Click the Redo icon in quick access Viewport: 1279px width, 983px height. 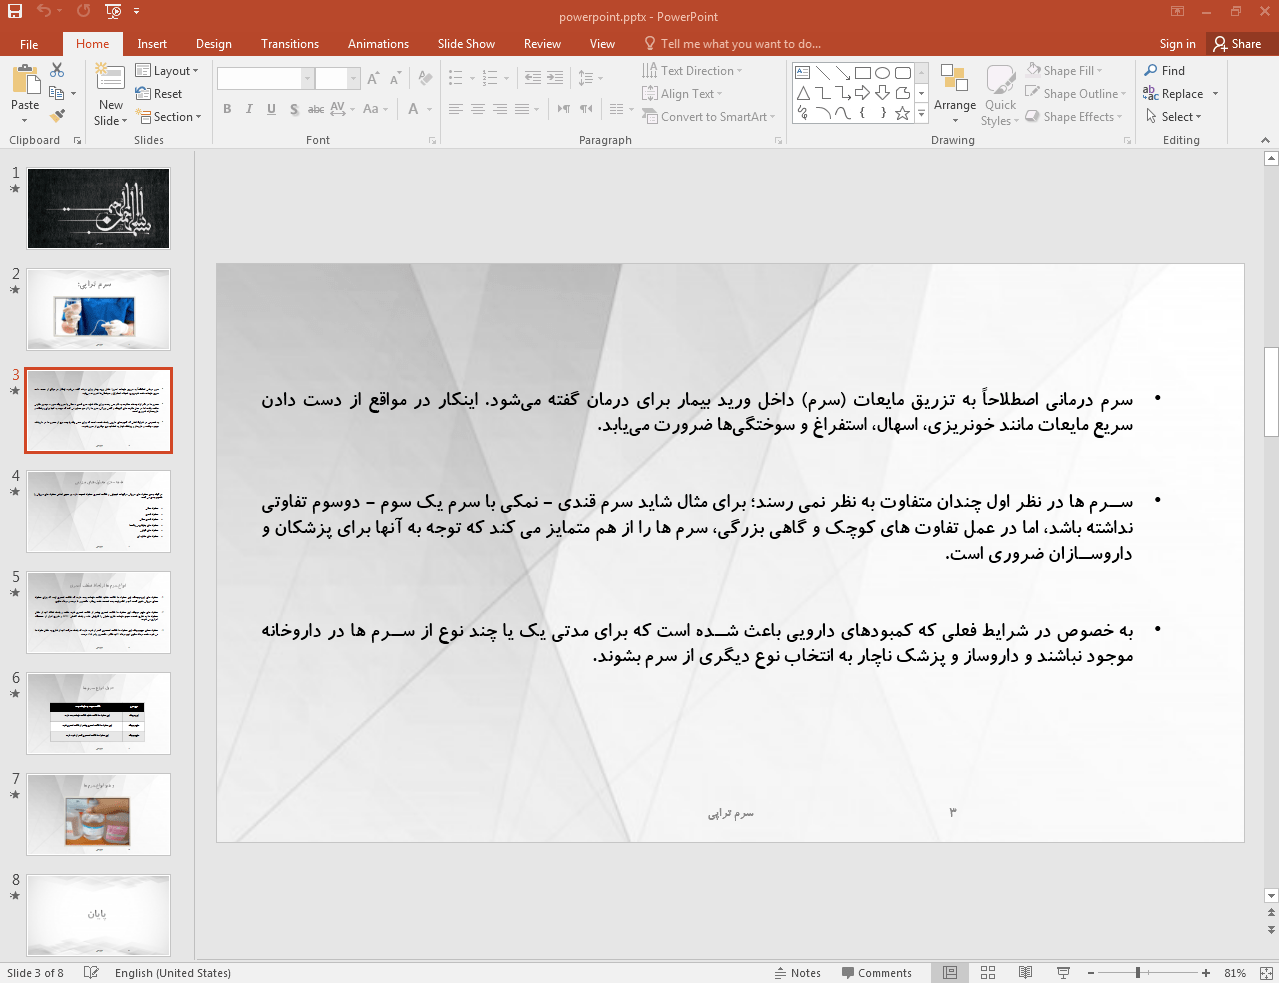(x=83, y=11)
